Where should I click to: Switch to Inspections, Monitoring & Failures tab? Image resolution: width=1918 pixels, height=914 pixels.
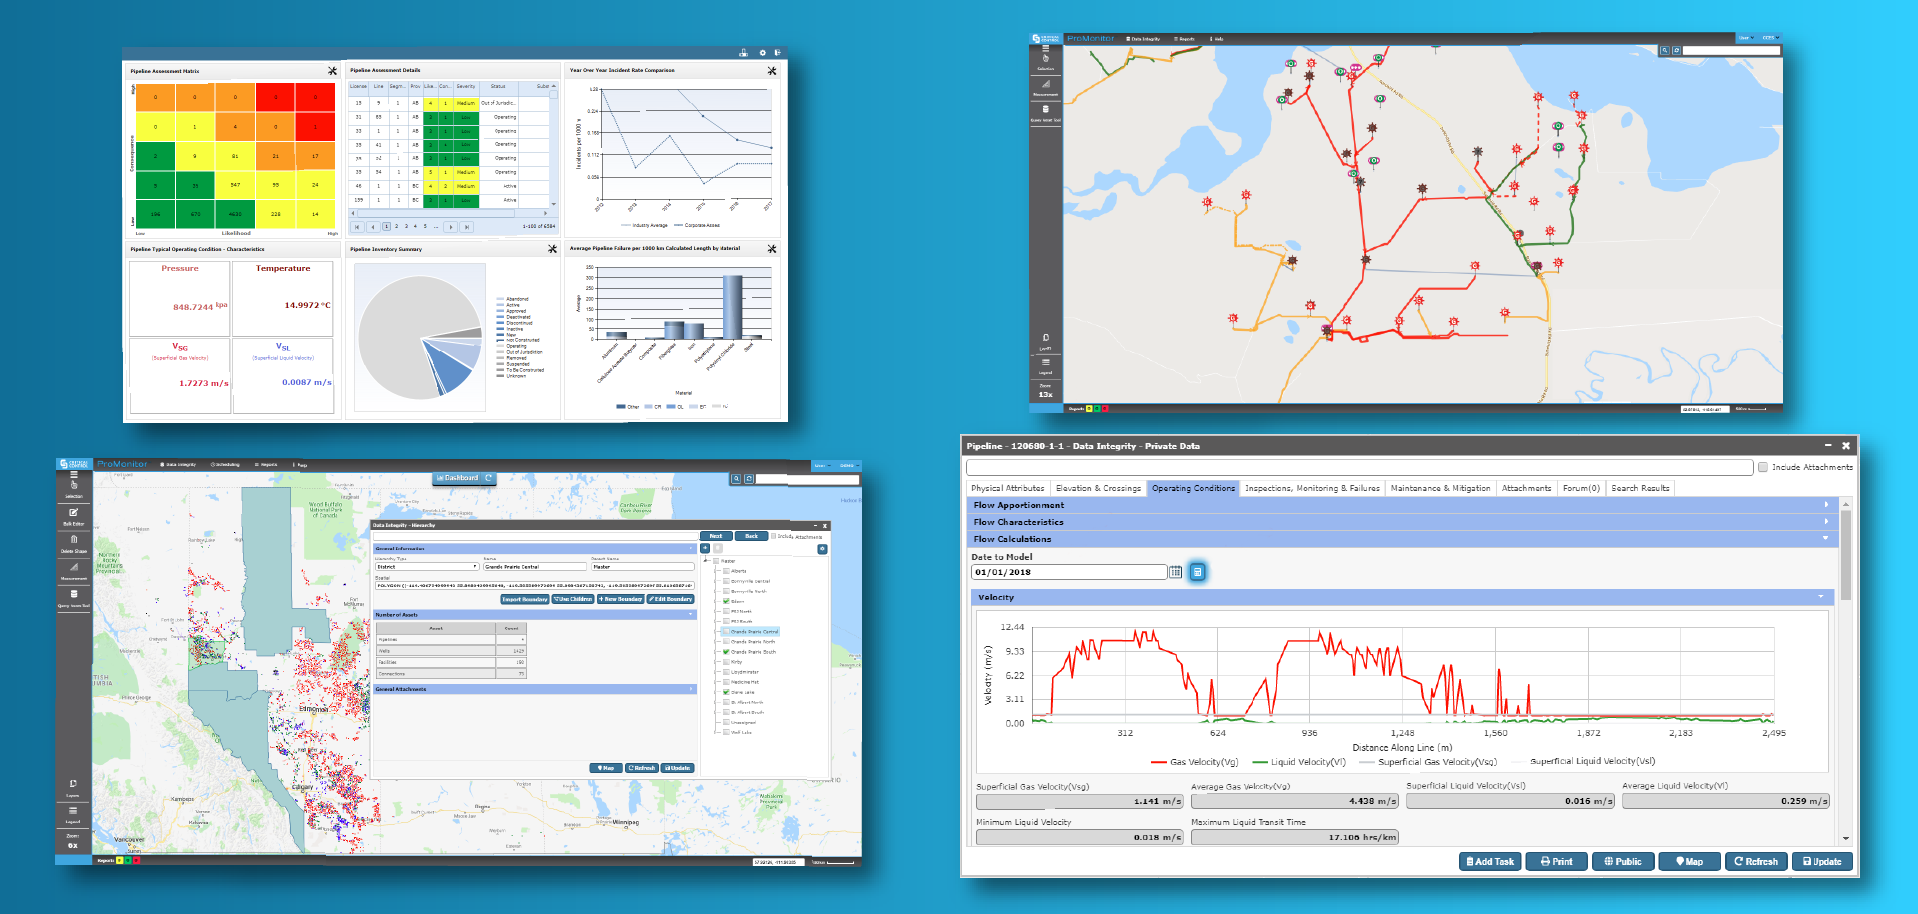pos(1312,488)
